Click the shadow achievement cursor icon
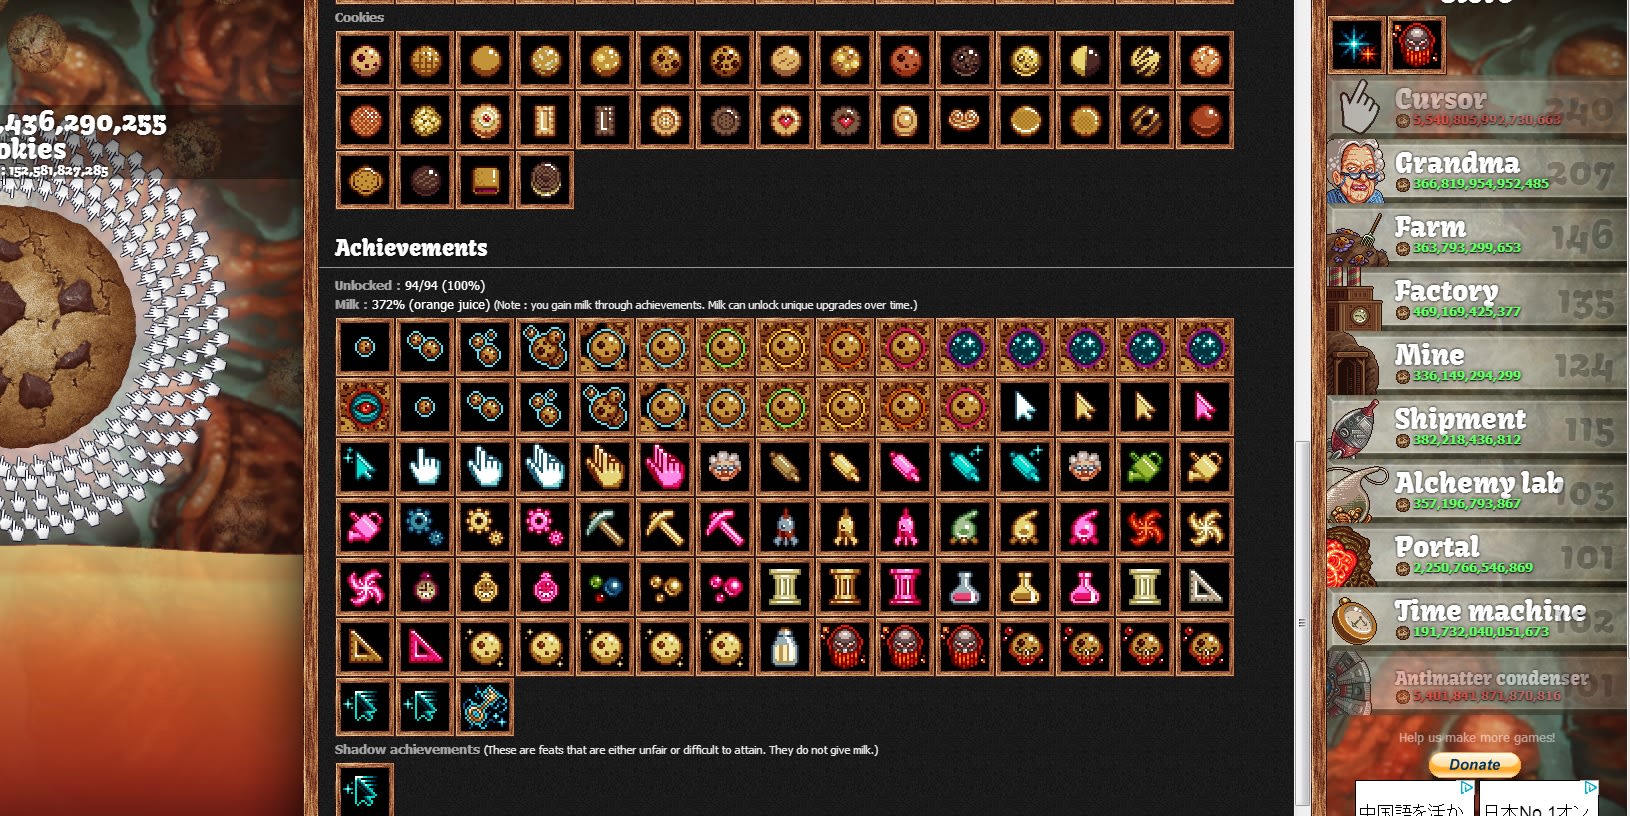Screen dimensions: 1630x816 (x=364, y=790)
